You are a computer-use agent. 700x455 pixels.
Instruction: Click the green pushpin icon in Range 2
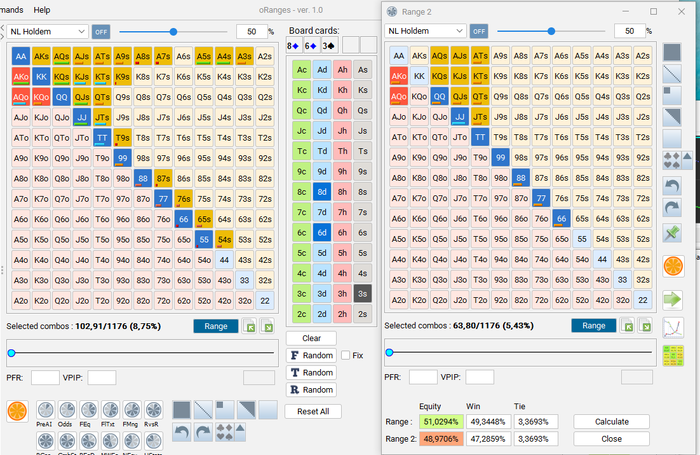tap(672, 233)
